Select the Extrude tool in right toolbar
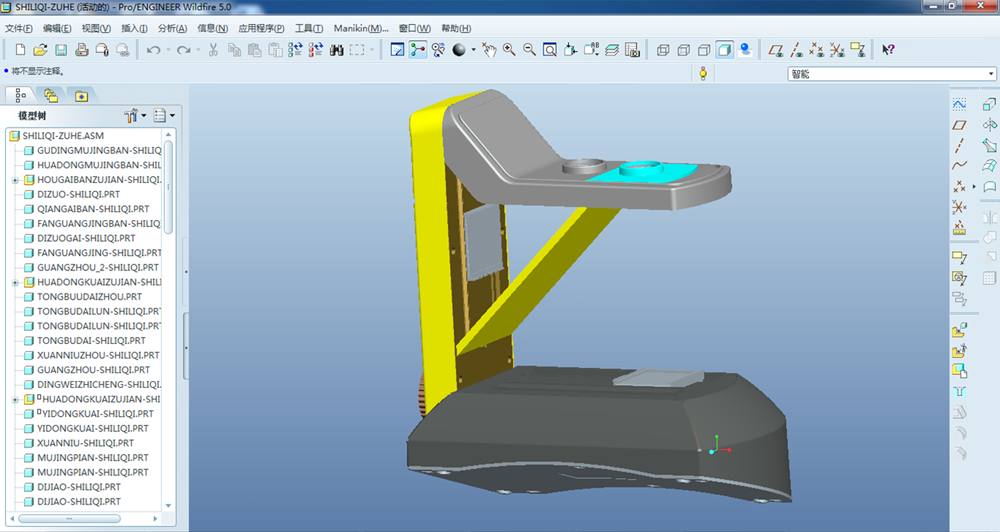Screen dimensions: 1000x532 [989, 104]
